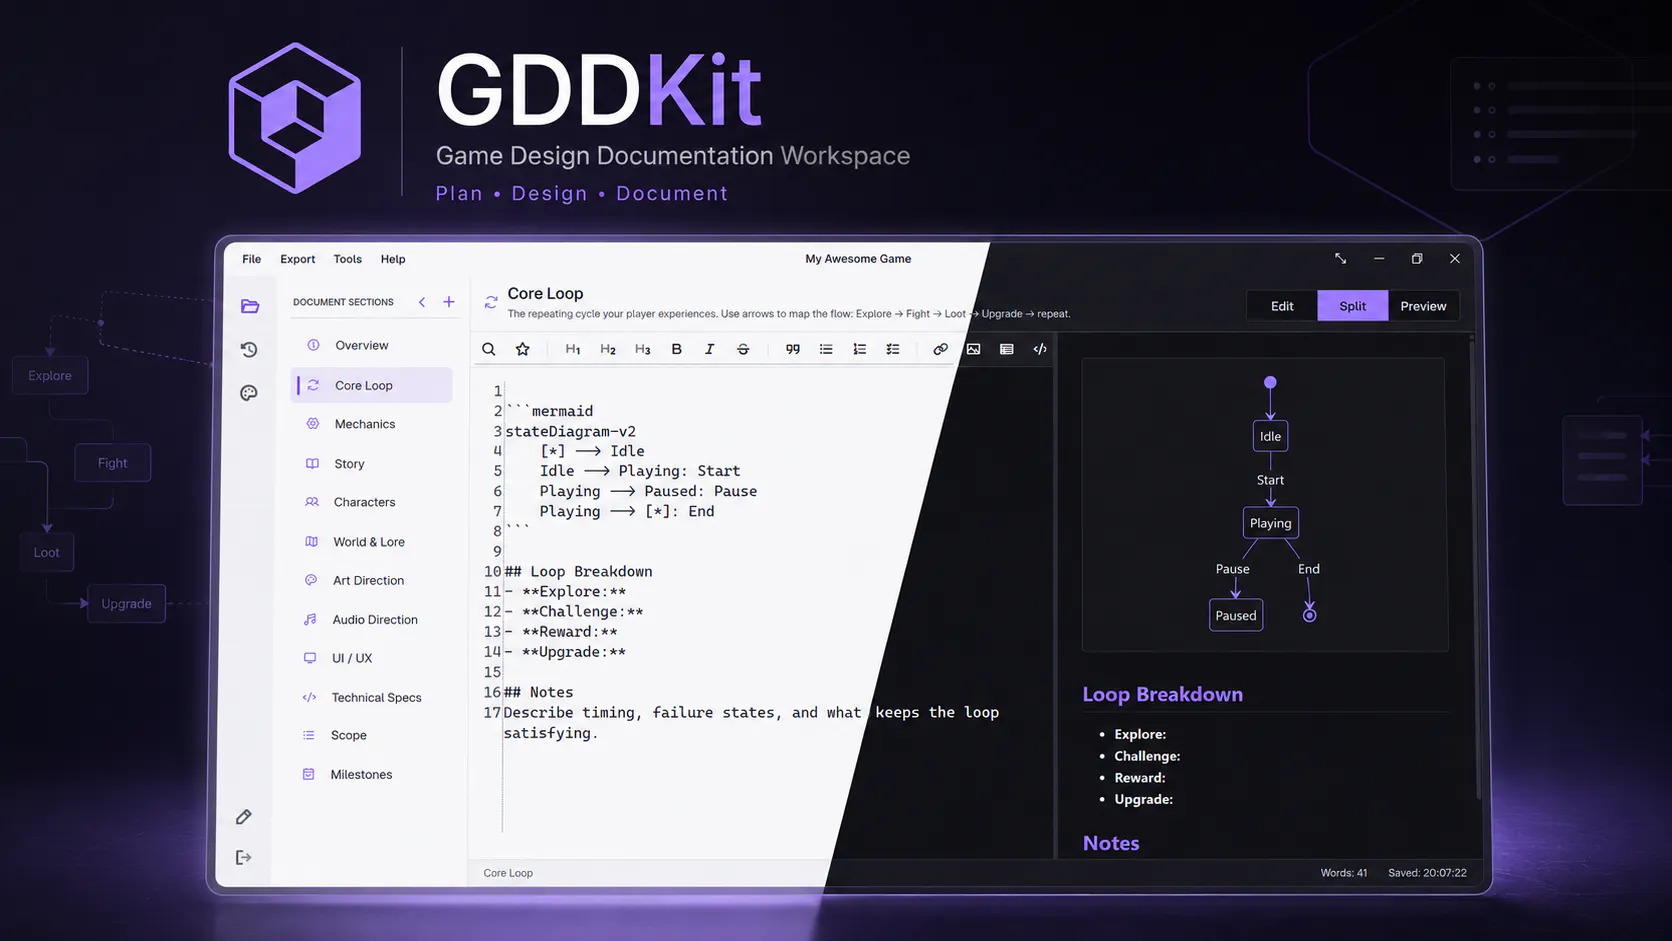Screen dimensions: 1672x941
Task: Select the Milestones section
Action: (371, 775)
